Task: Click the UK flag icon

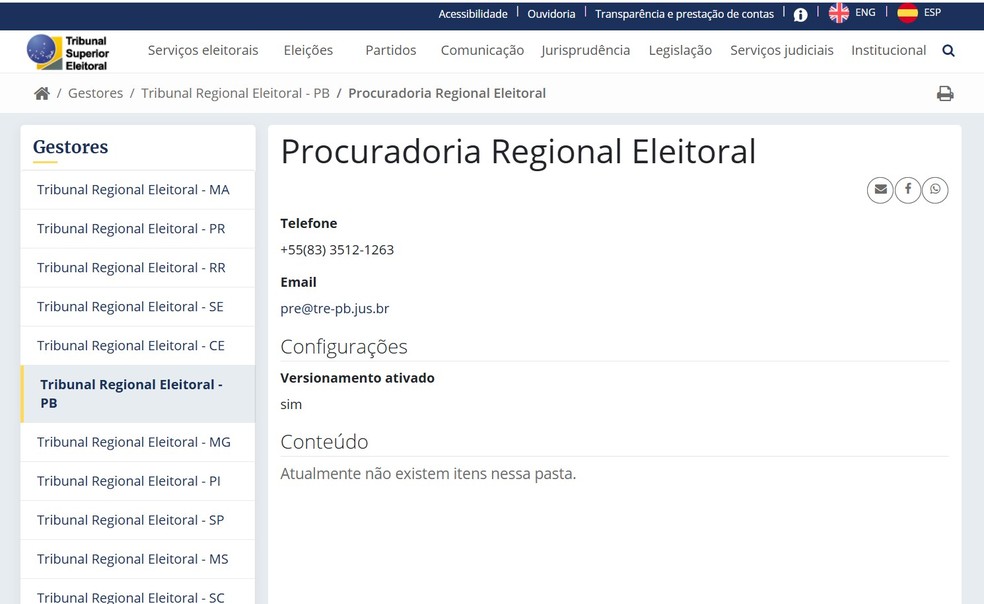Action: point(838,13)
